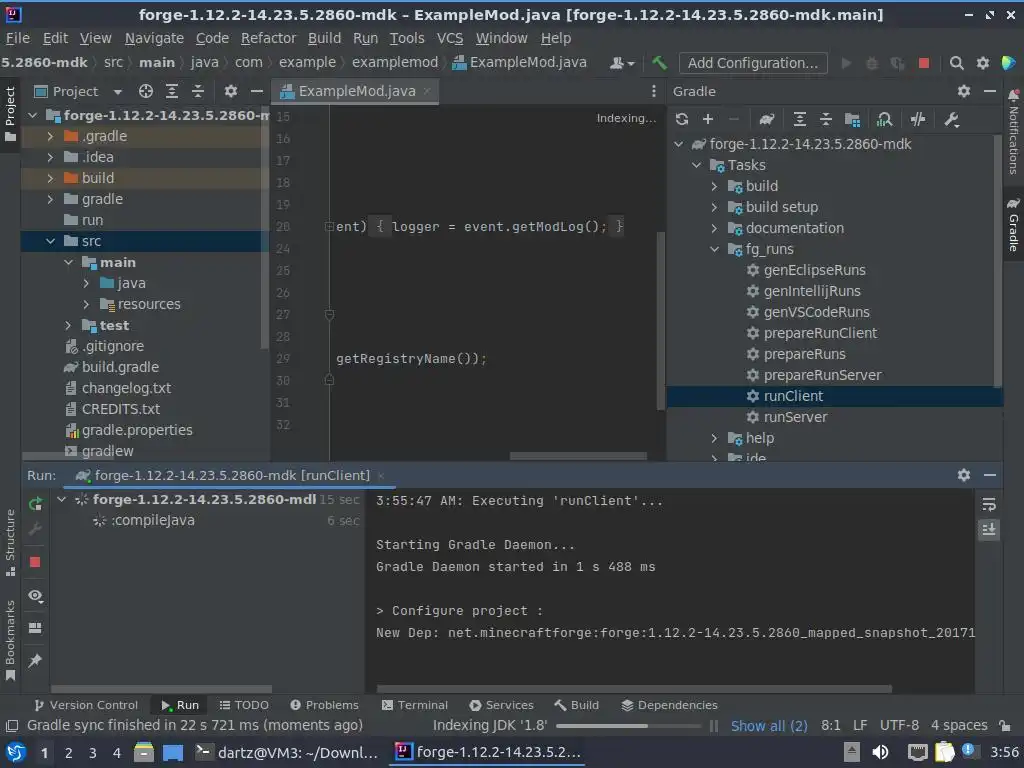The width and height of the screenshot is (1024, 768).
Task: Switch to the Terminal tool tab
Action: [x=415, y=705]
